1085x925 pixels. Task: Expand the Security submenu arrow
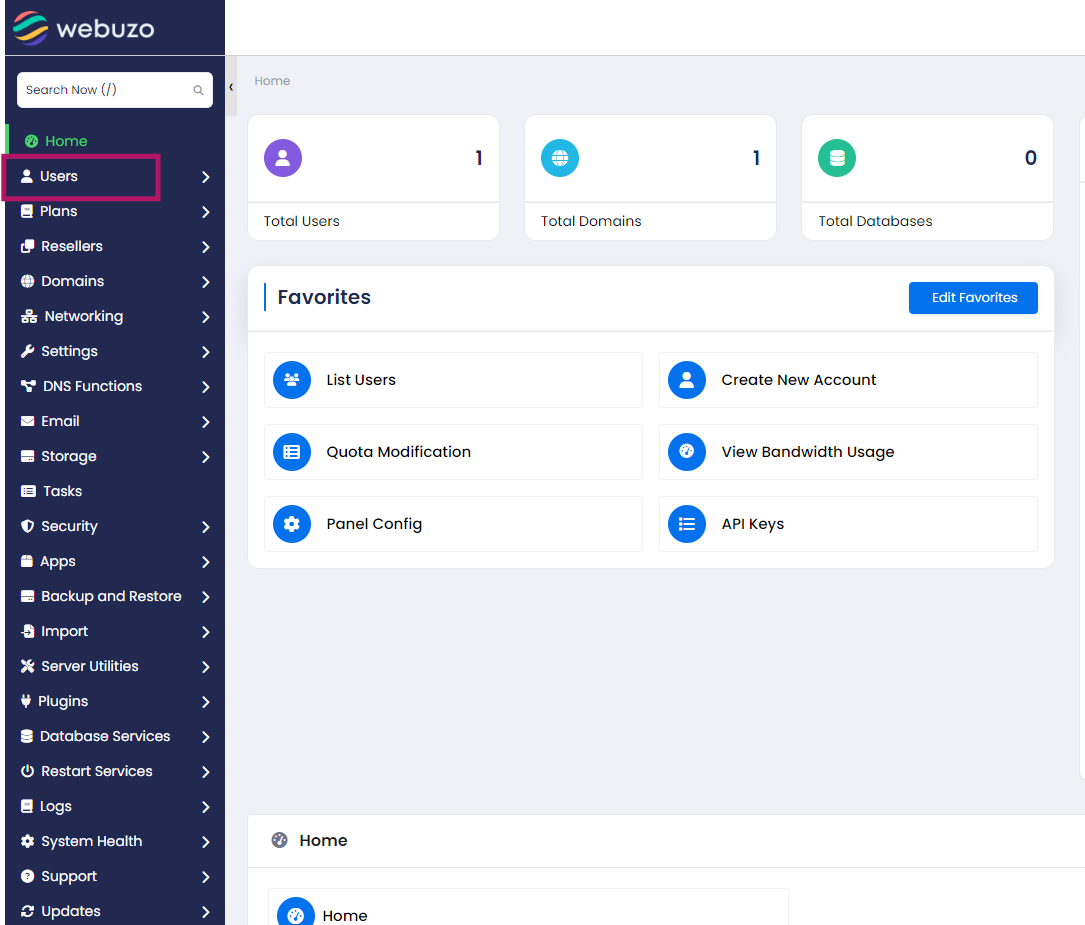(205, 527)
